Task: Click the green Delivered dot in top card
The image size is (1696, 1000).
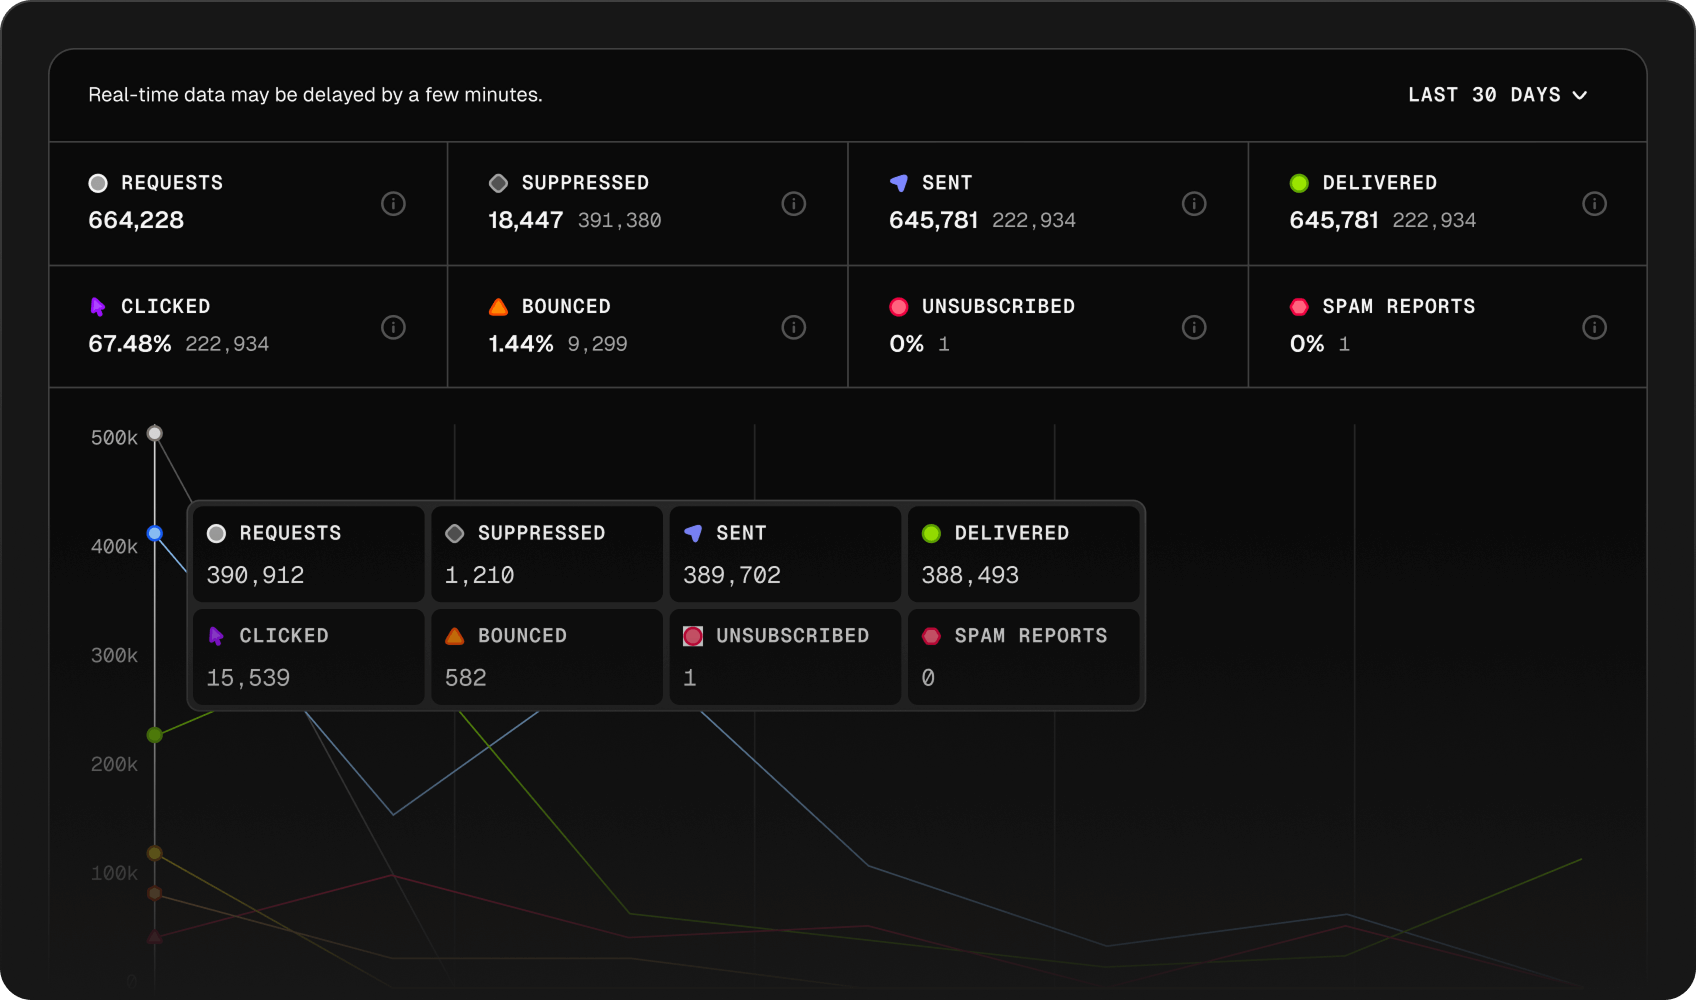Action: point(1299,183)
